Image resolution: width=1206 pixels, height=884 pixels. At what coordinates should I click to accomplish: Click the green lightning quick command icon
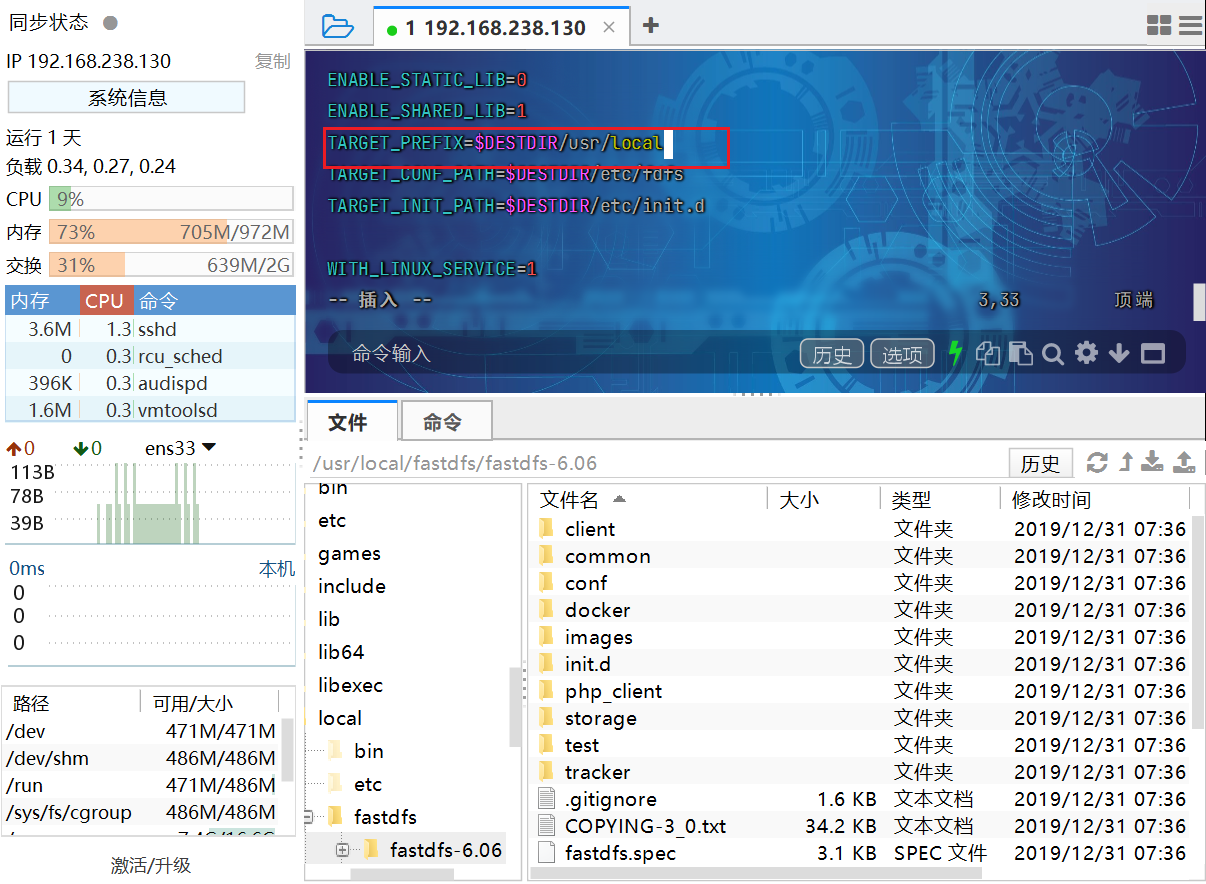click(956, 353)
